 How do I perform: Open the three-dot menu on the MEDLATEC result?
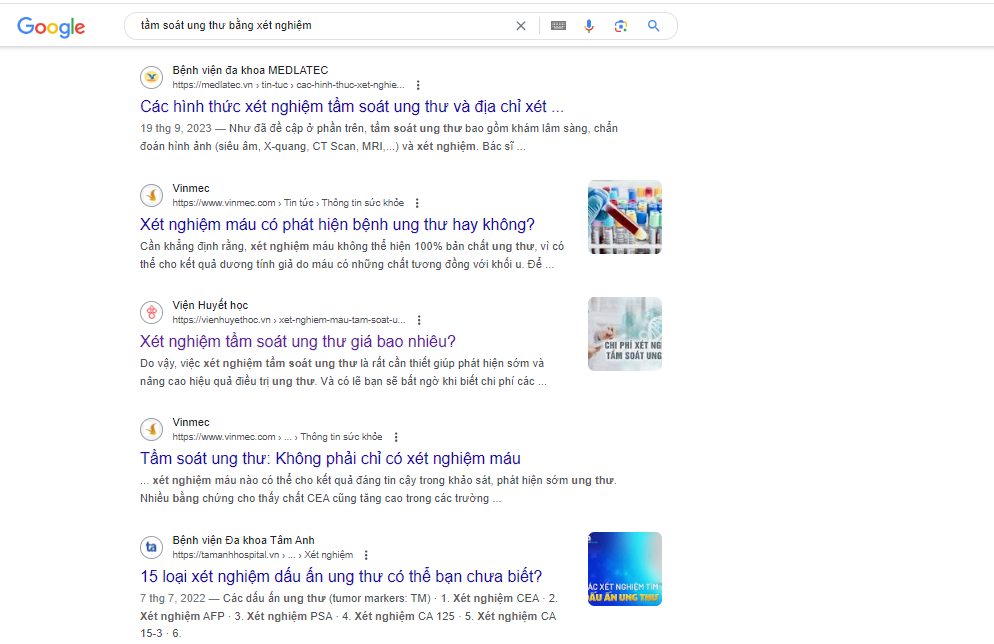[x=418, y=85]
